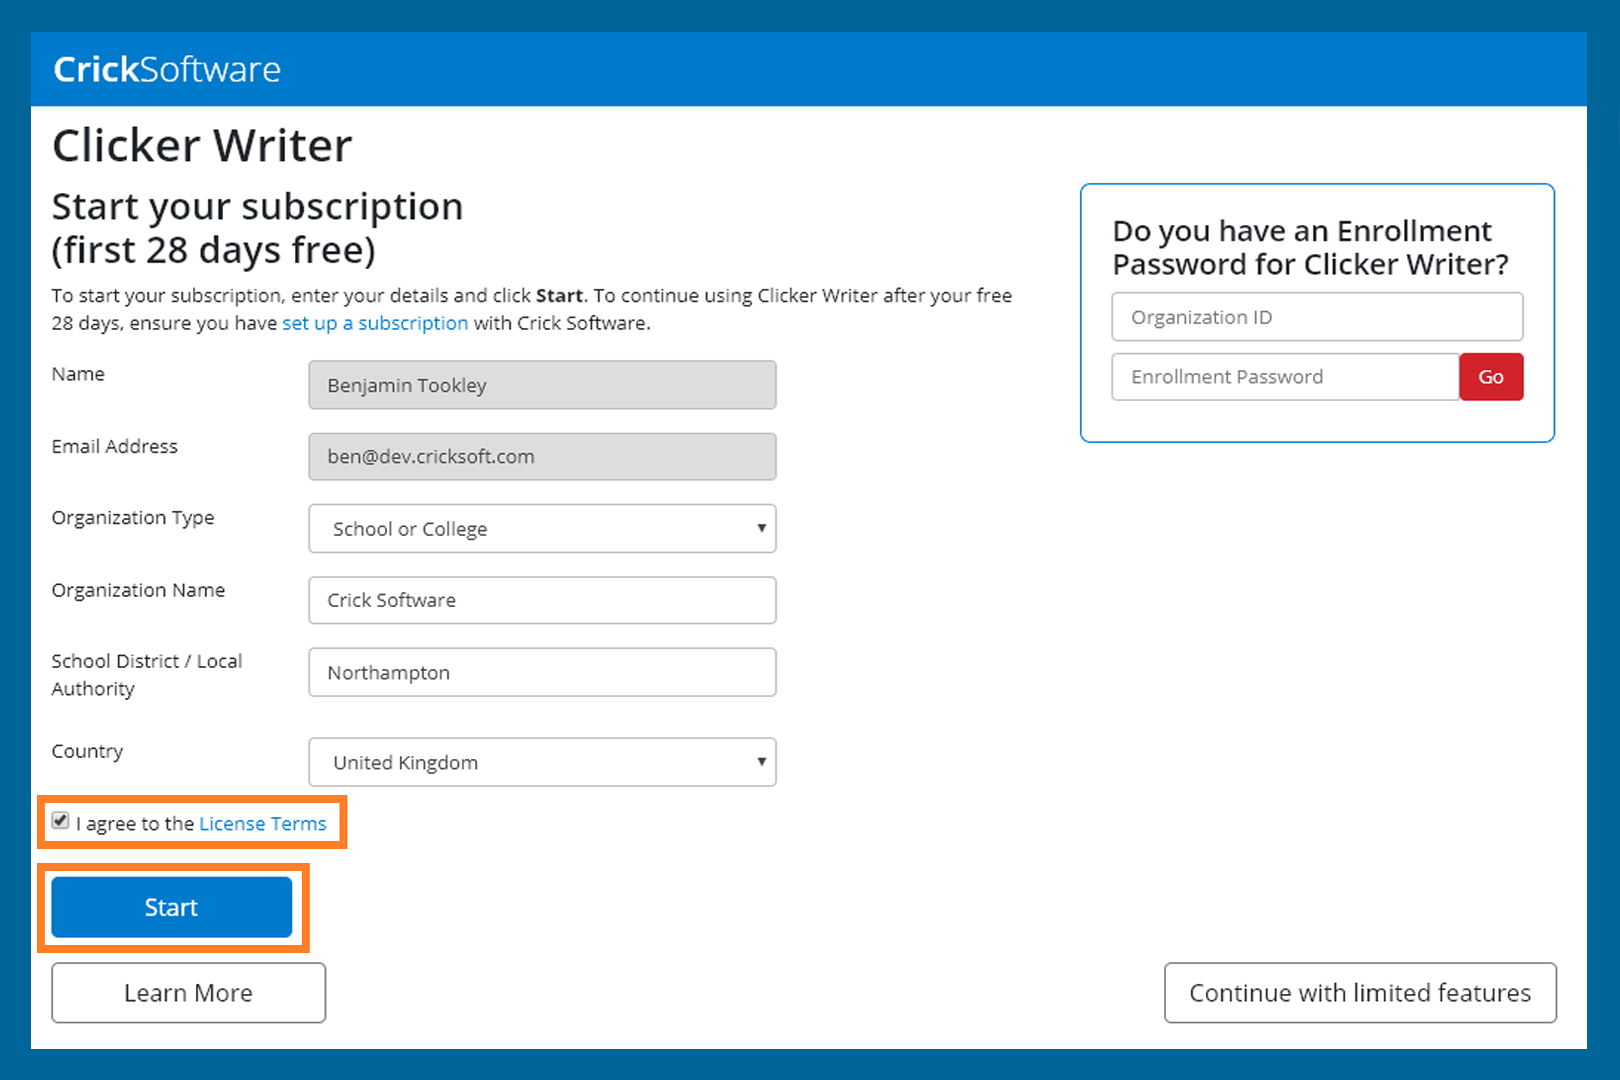
Task: Follow the set up a subscription link
Action: (x=375, y=323)
